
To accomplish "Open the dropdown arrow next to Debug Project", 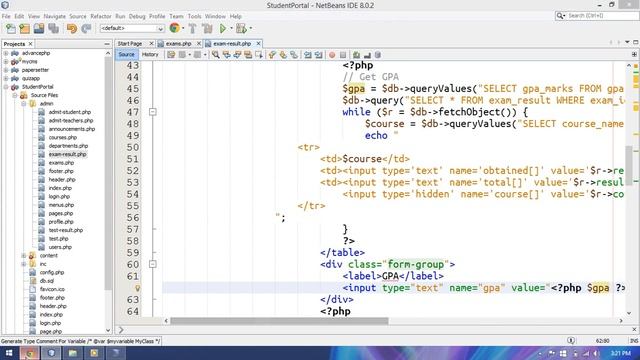I will pyautogui.click(x=250, y=29).
